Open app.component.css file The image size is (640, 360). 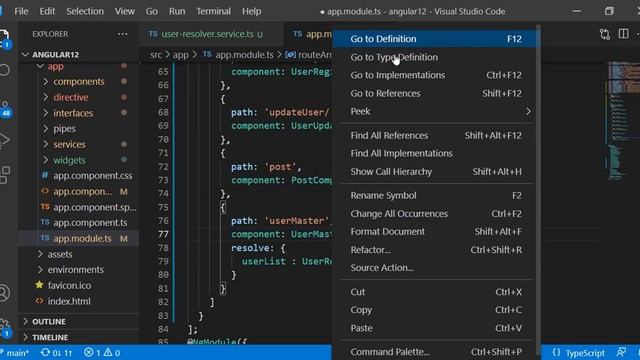pyautogui.click(x=79, y=176)
